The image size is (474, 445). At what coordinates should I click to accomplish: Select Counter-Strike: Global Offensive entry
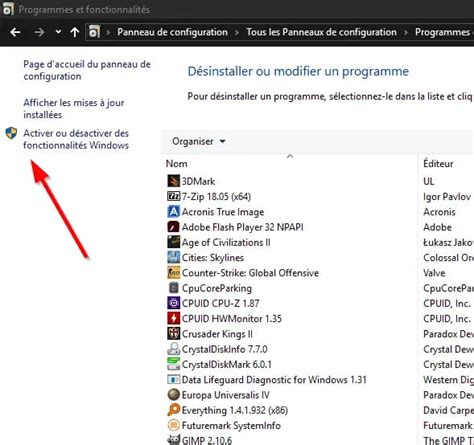point(250,273)
